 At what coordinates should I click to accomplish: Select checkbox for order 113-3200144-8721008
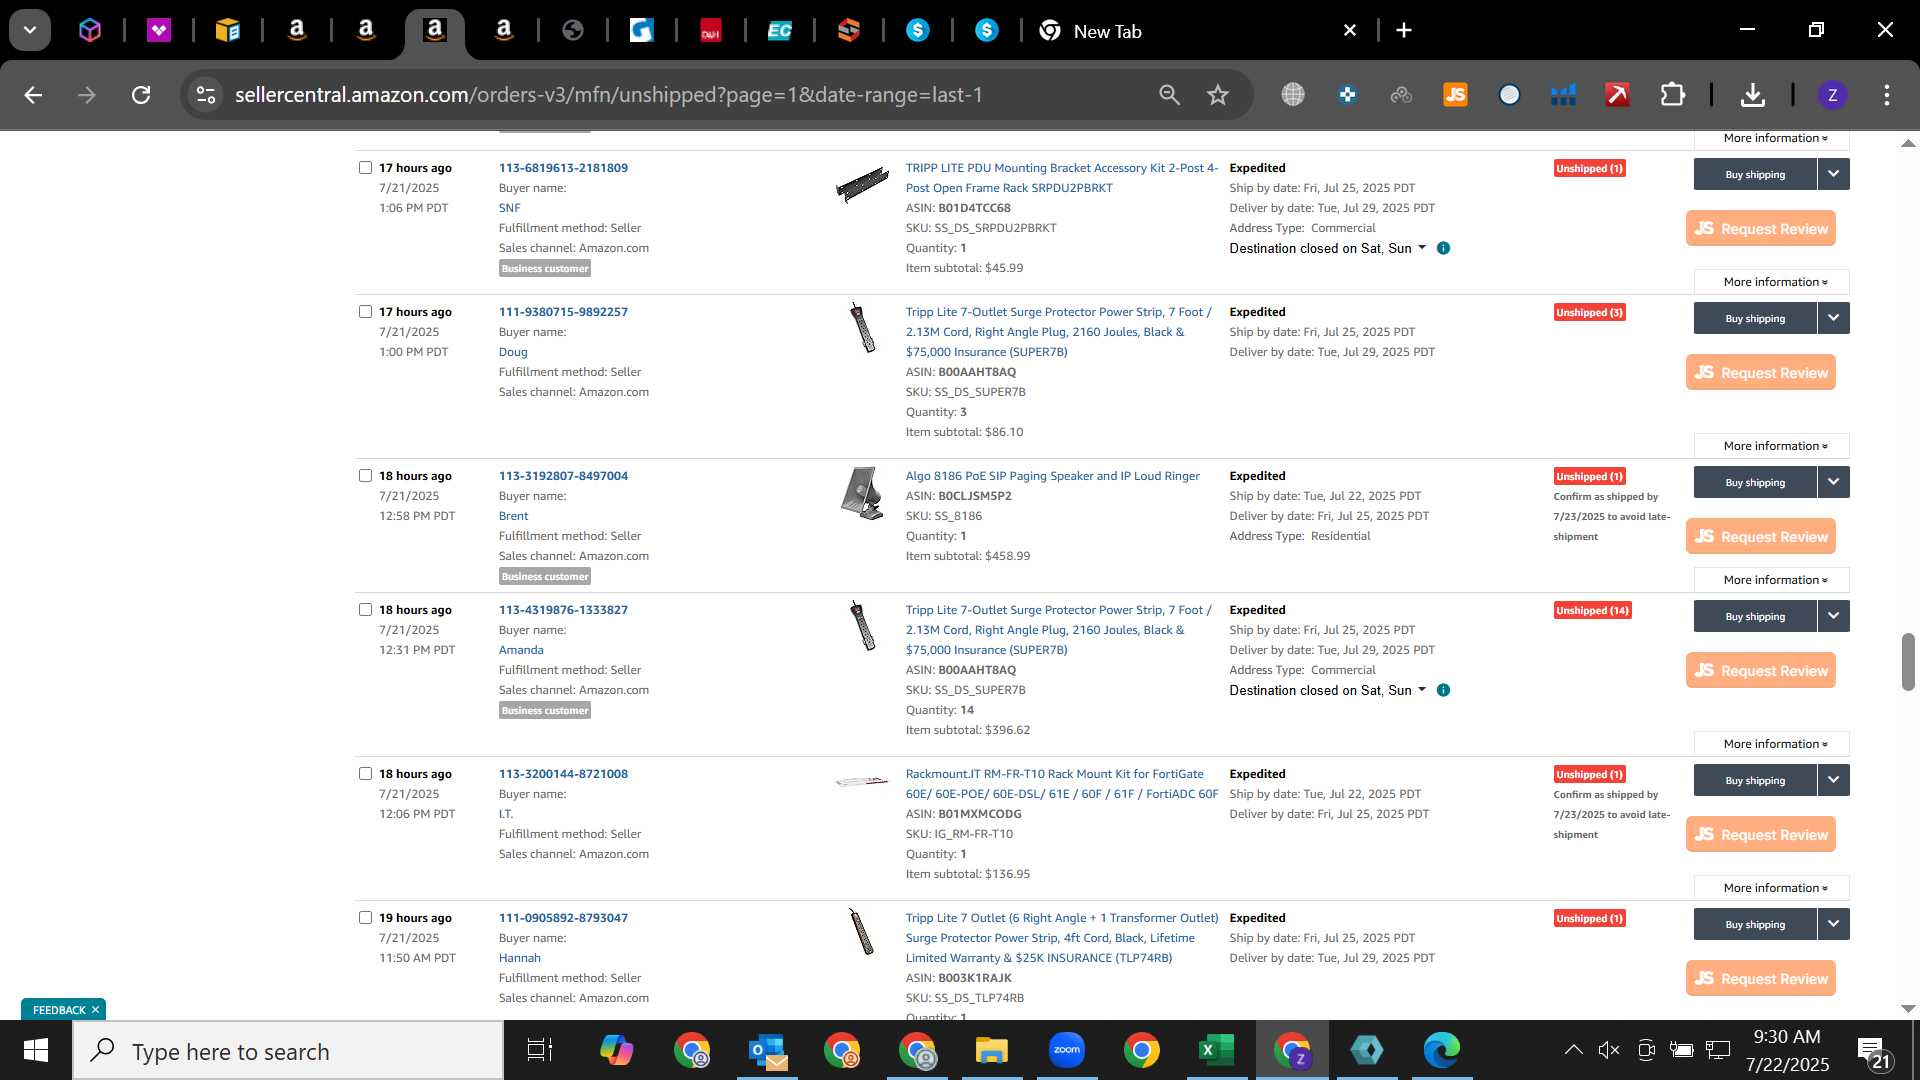pyautogui.click(x=365, y=773)
